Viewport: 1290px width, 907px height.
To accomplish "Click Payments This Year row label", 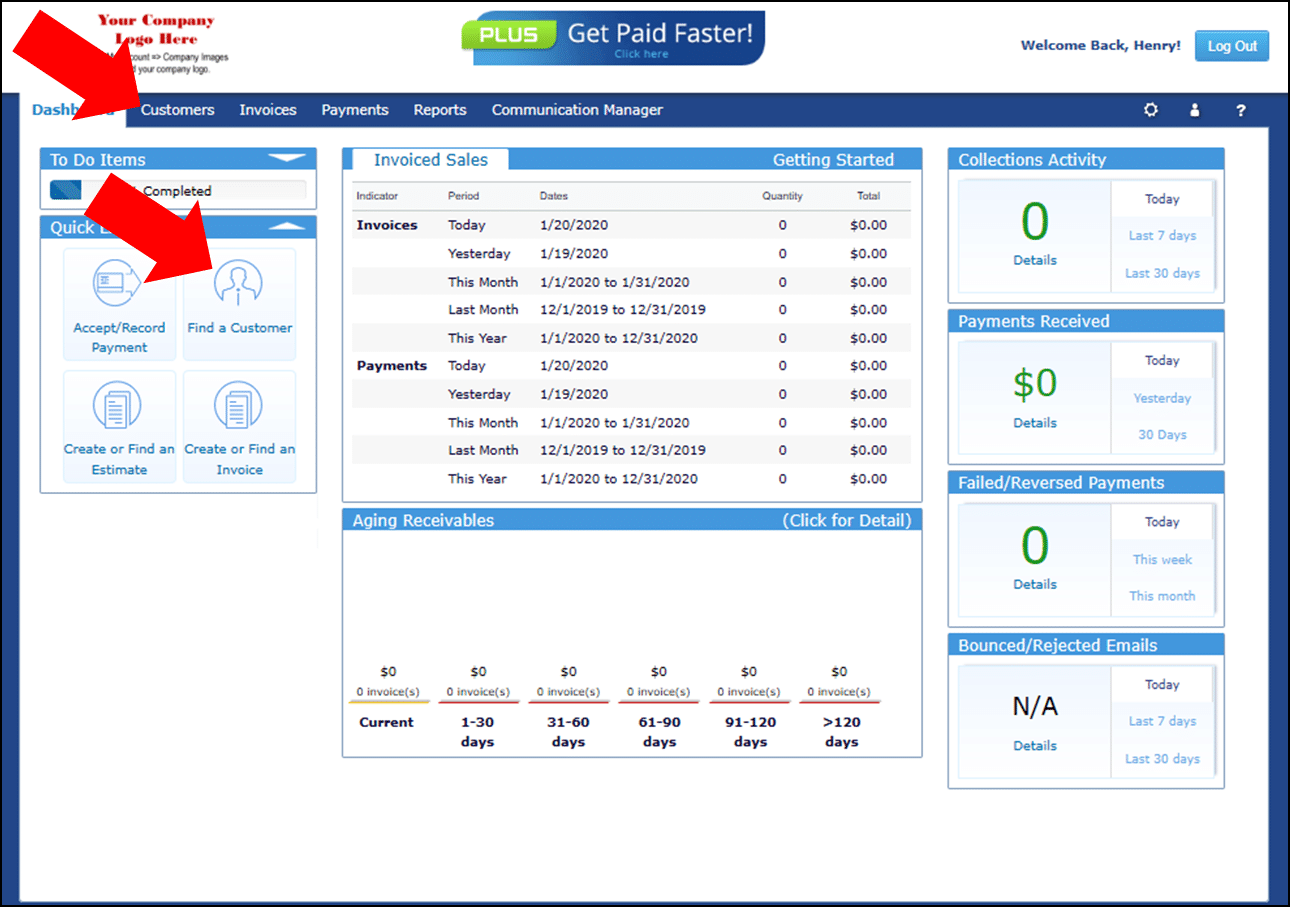I will (477, 479).
